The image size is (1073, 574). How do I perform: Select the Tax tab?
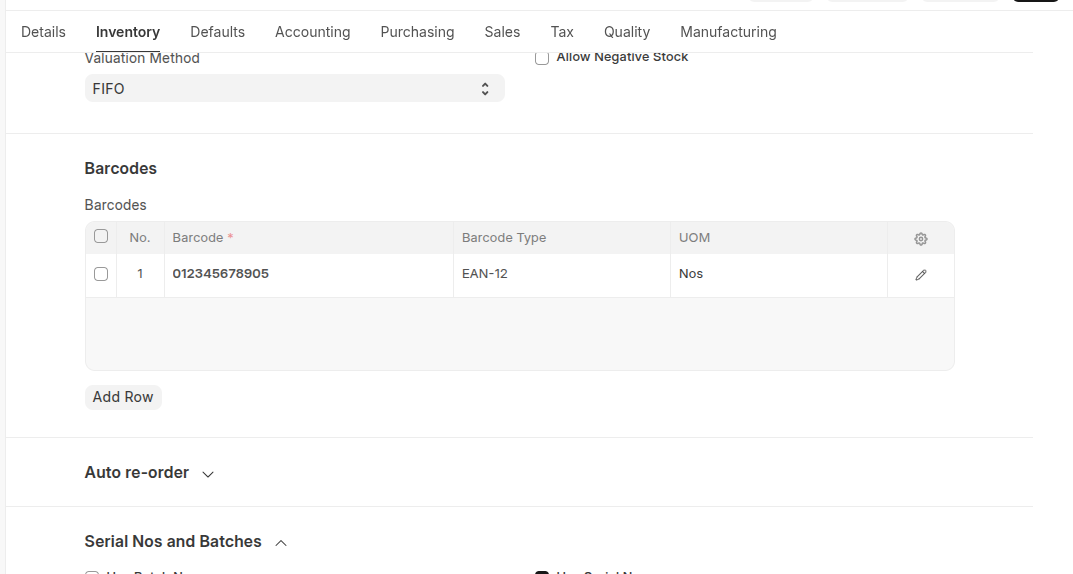point(562,32)
